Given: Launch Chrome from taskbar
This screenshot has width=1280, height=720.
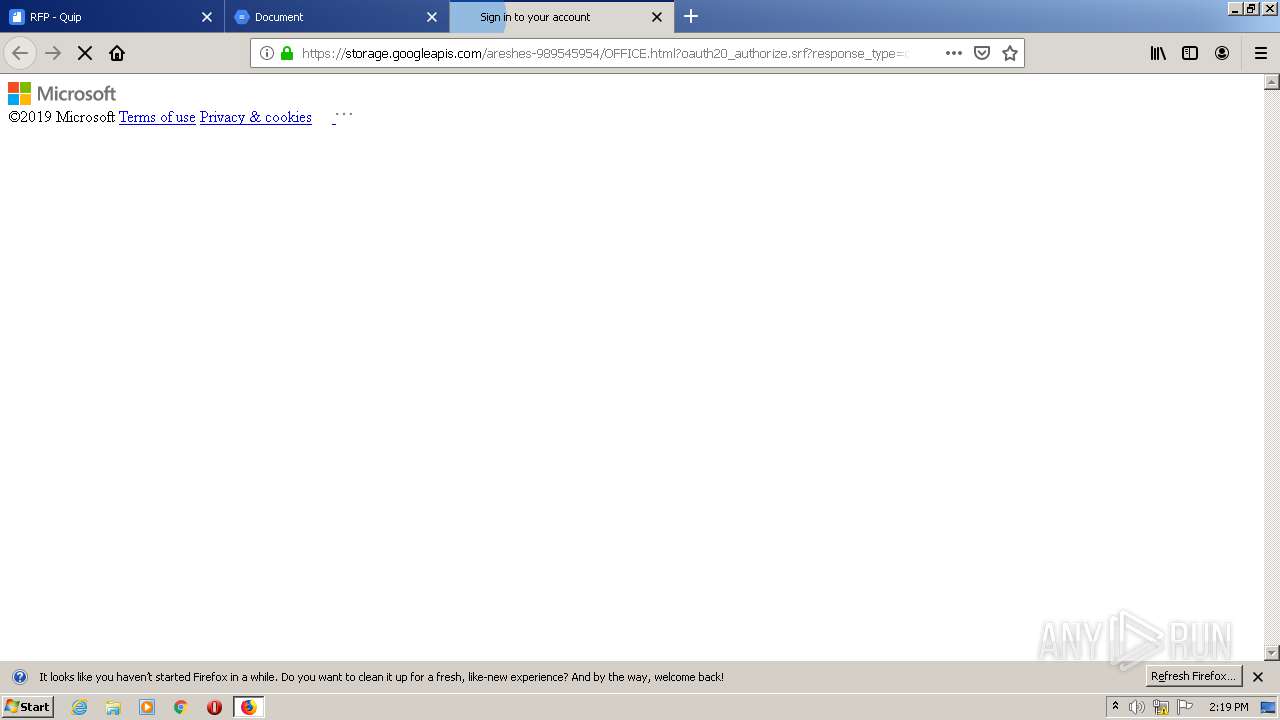Looking at the screenshot, I should 181,707.
